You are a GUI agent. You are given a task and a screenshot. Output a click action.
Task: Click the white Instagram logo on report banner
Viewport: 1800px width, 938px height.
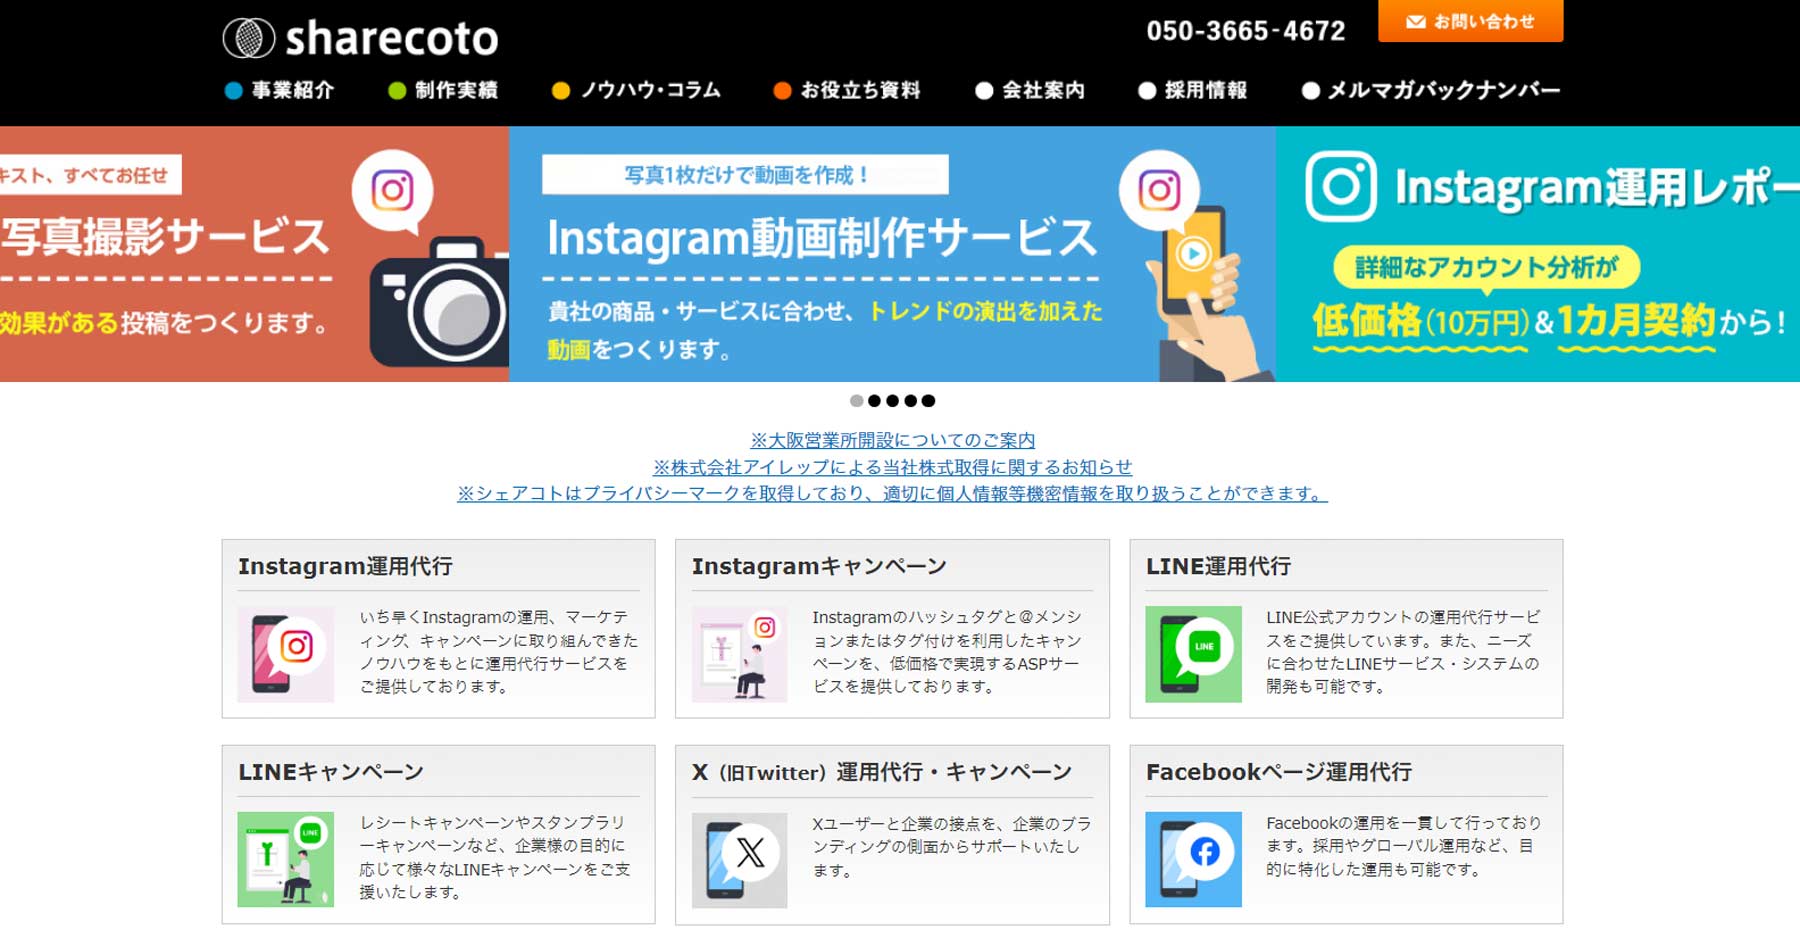pyautogui.click(x=1340, y=186)
